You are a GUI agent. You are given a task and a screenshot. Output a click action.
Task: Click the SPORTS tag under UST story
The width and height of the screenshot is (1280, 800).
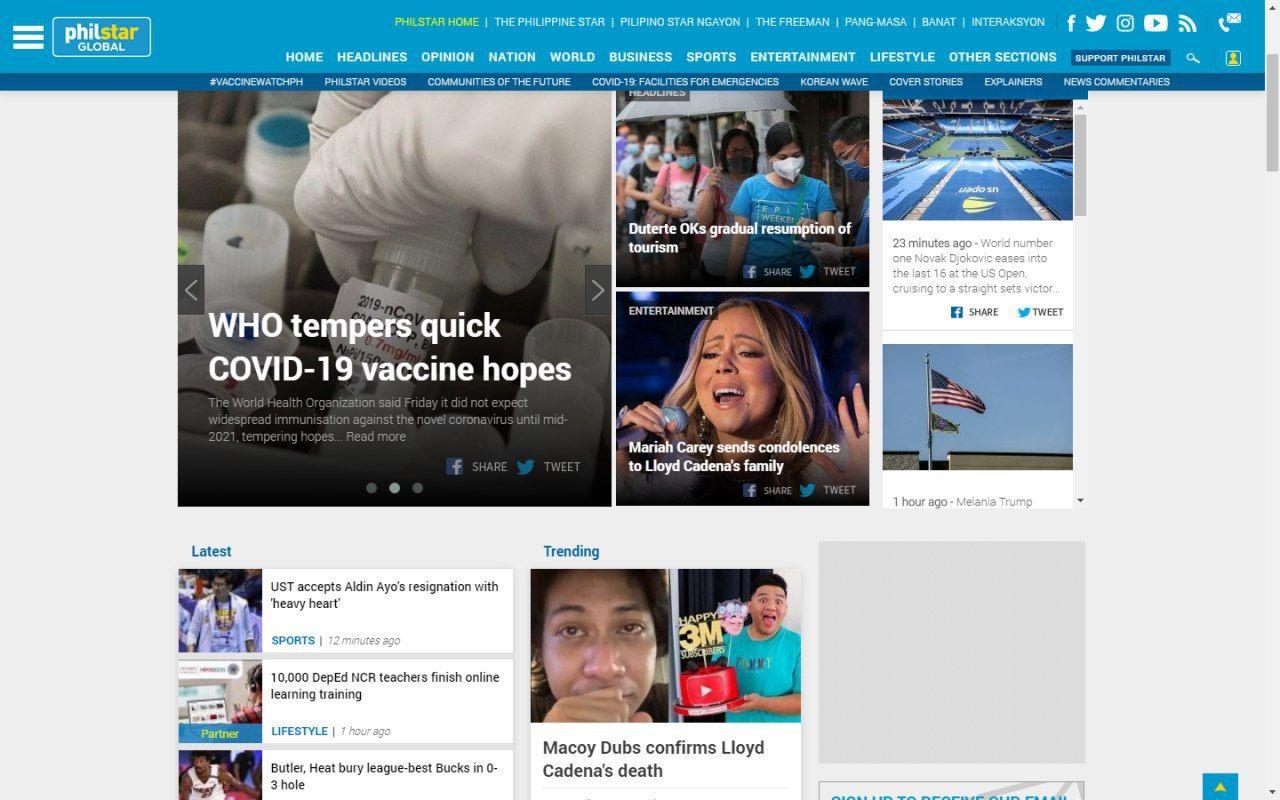(293, 641)
